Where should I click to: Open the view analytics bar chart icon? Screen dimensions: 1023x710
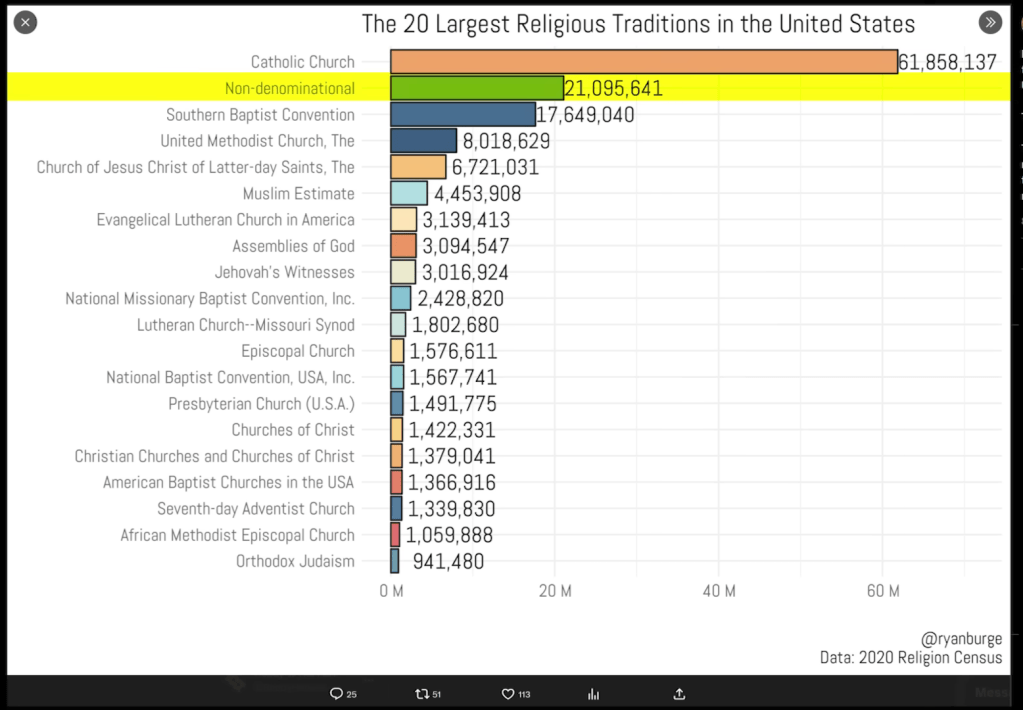(x=593, y=694)
